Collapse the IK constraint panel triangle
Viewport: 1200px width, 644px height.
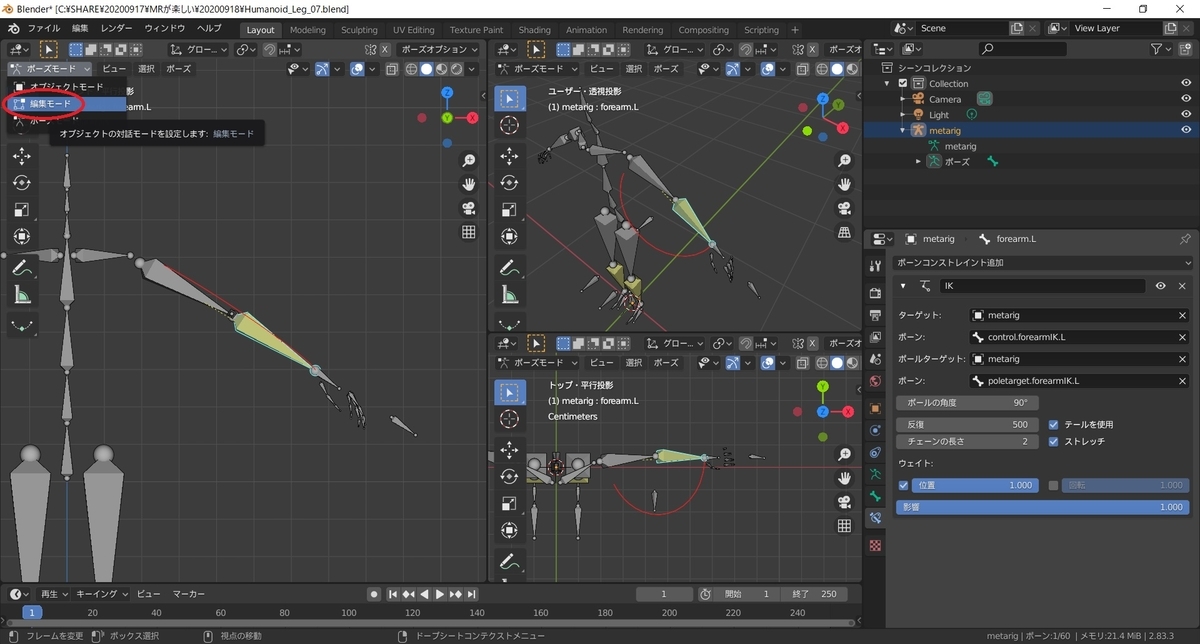tap(904, 286)
